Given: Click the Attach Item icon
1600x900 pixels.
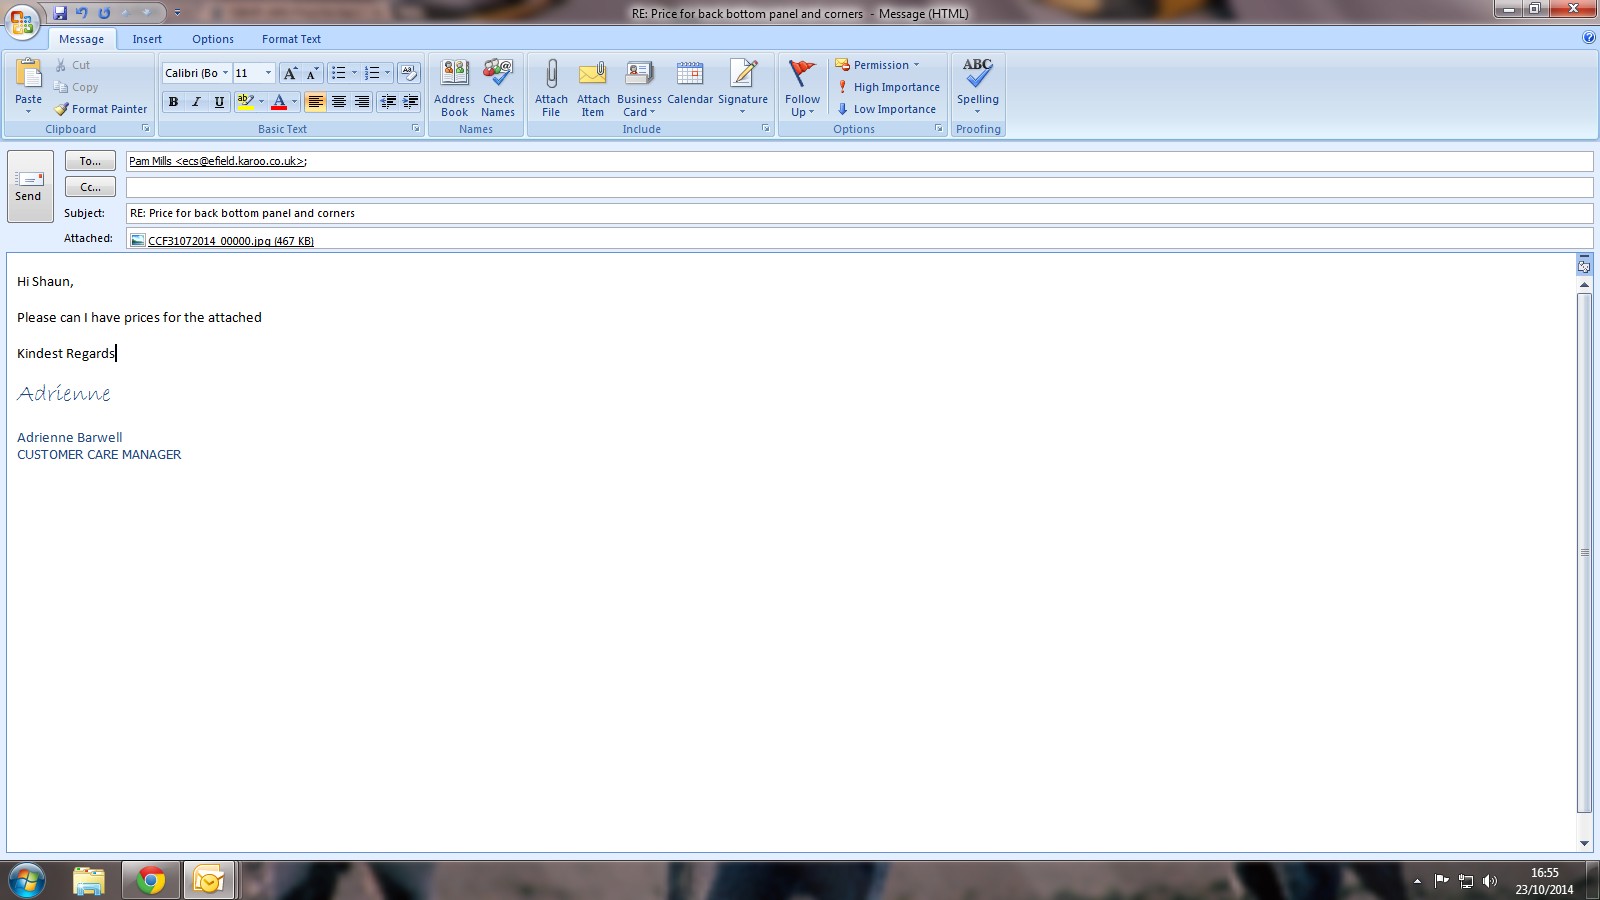Looking at the screenshot, I should [x=593, y=75].
